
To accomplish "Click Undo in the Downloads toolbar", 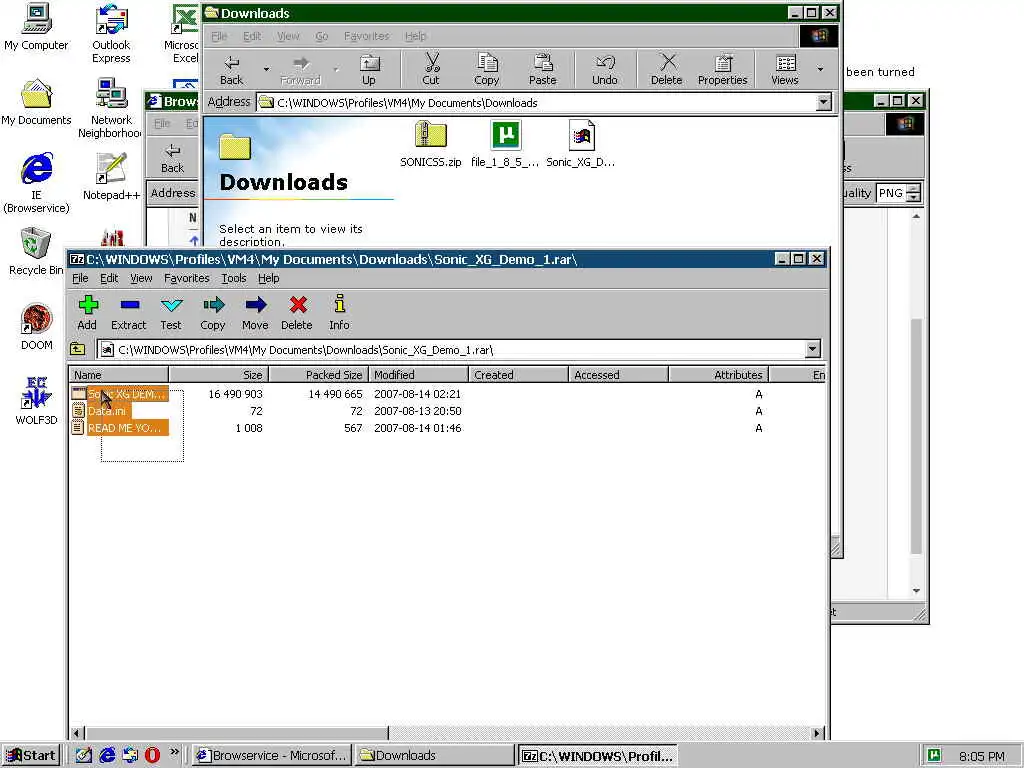I will (605, 70).
